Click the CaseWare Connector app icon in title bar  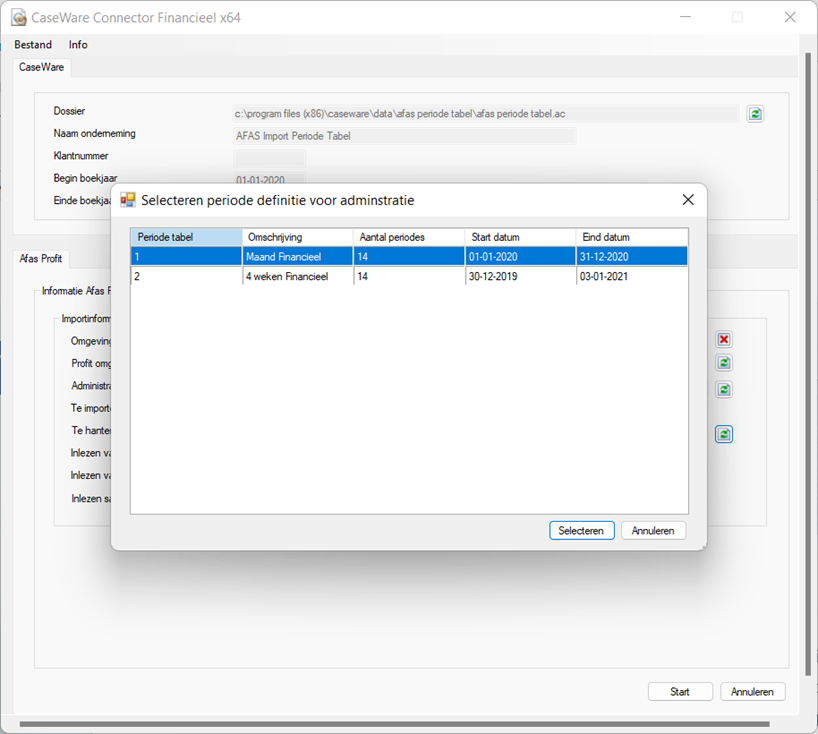[x=19, y=18]
